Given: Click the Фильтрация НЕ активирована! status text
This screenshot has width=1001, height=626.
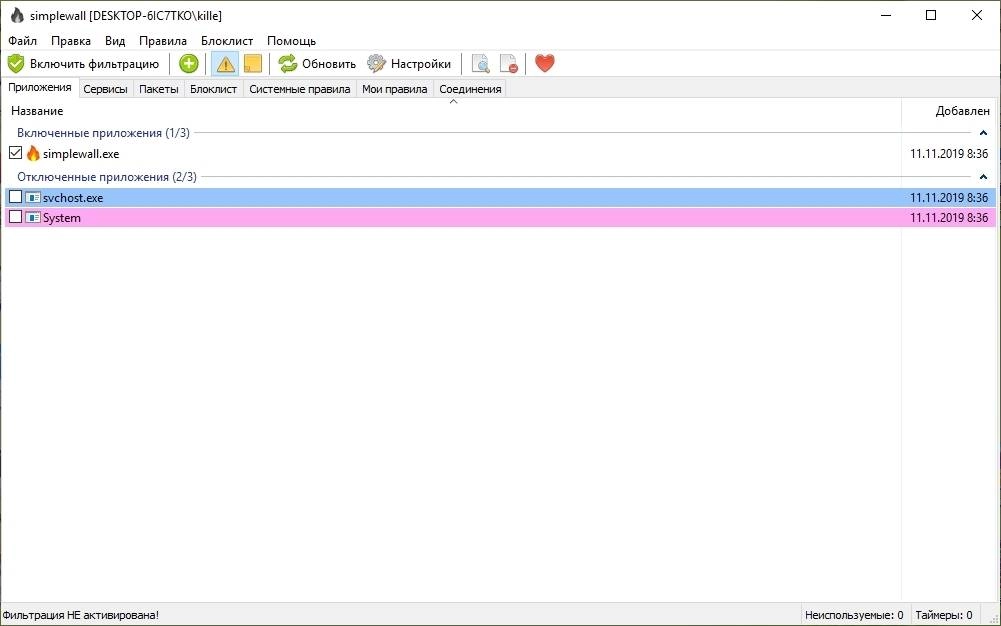Looking at the screenshot, I should (80, 615).
